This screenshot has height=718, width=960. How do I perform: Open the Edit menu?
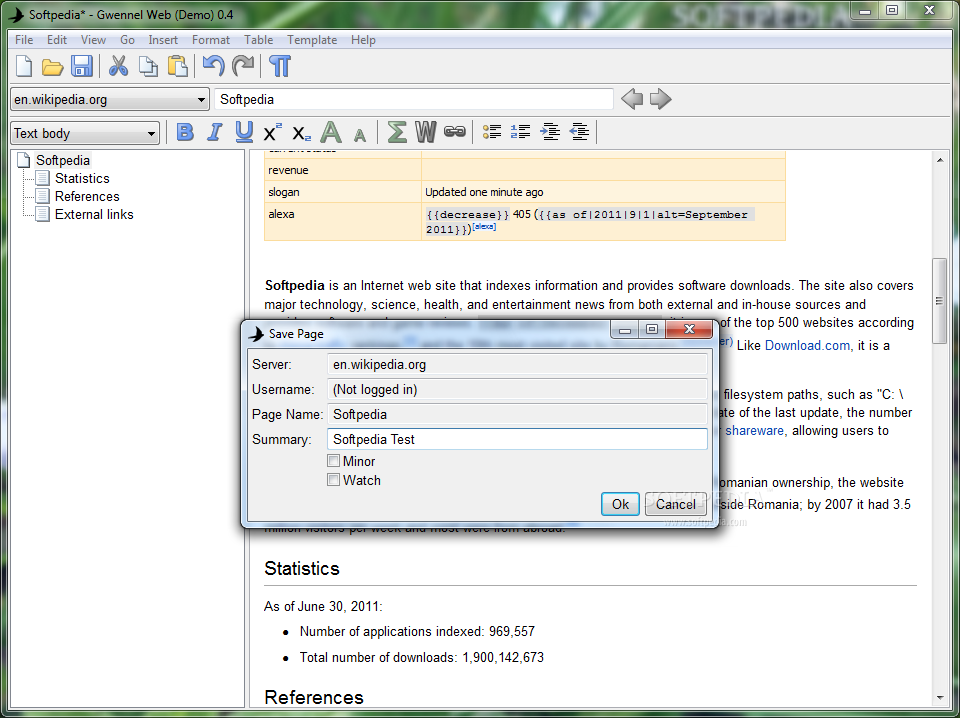[x=57, y=40]
